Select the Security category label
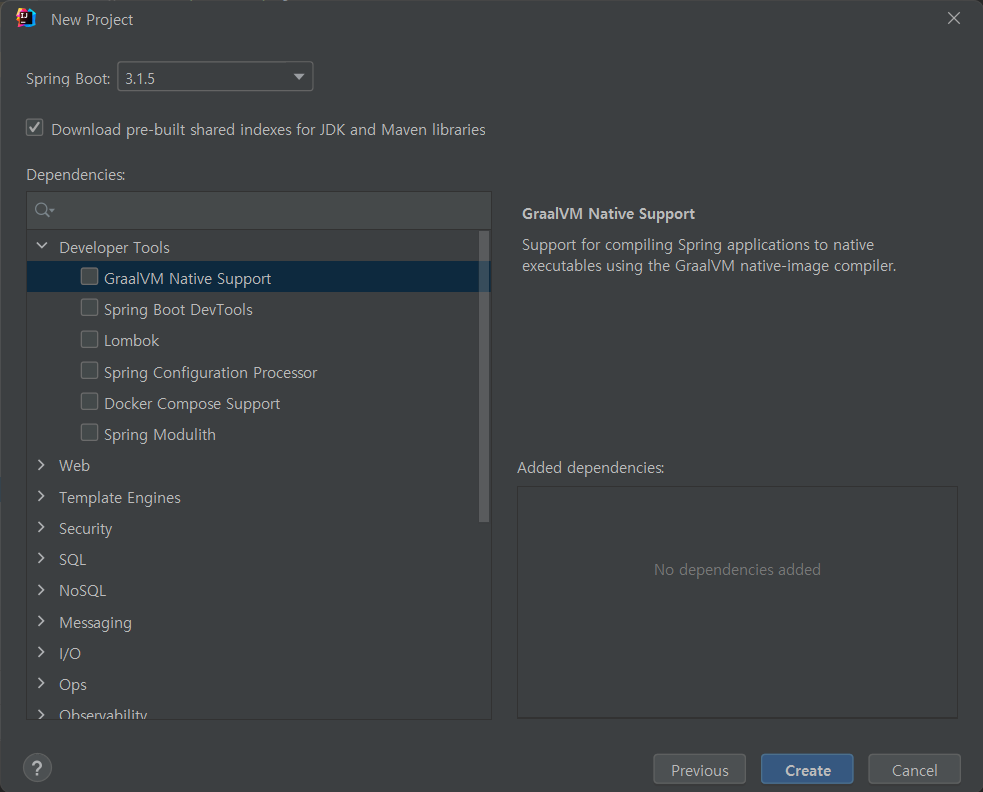Image resolution: width=983 pixels, height=792 pixels. 85,529
